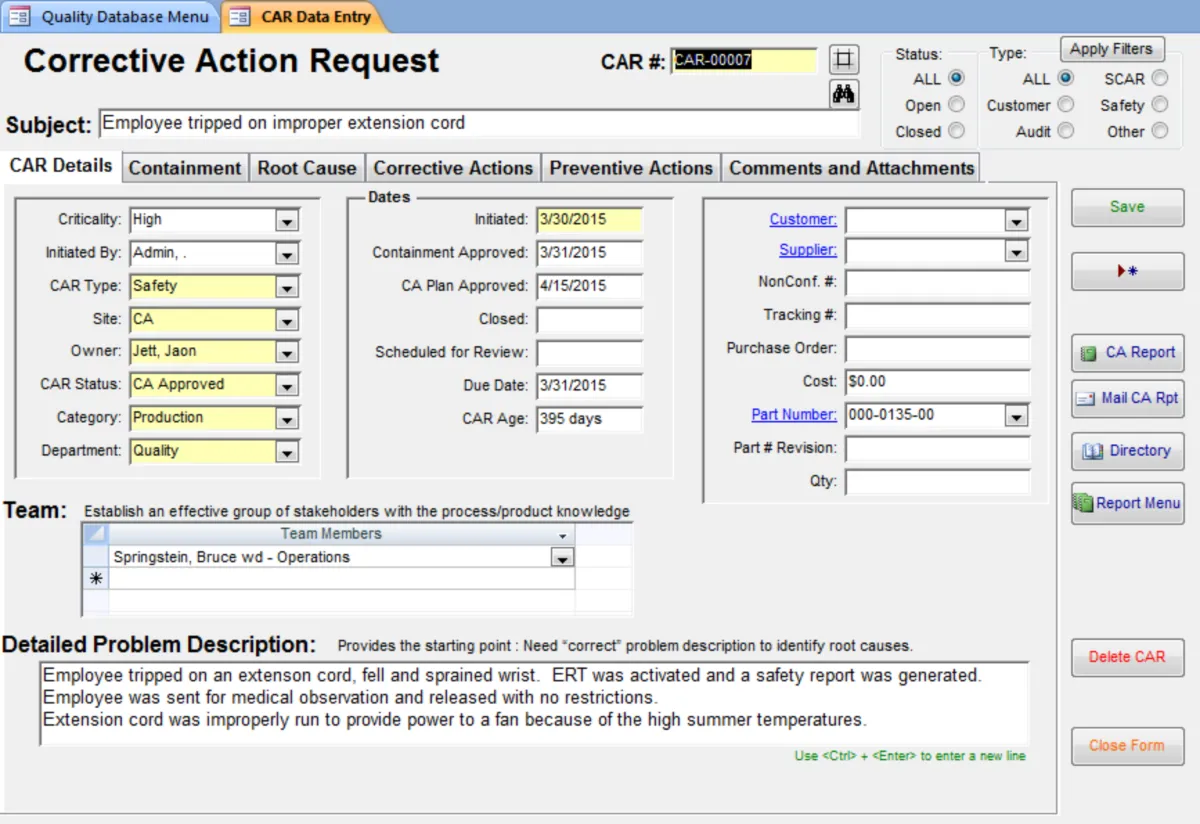Screen dimensions: 1200x824
Task: Open the Initiated By dropdown
Action: click(287, 255)
